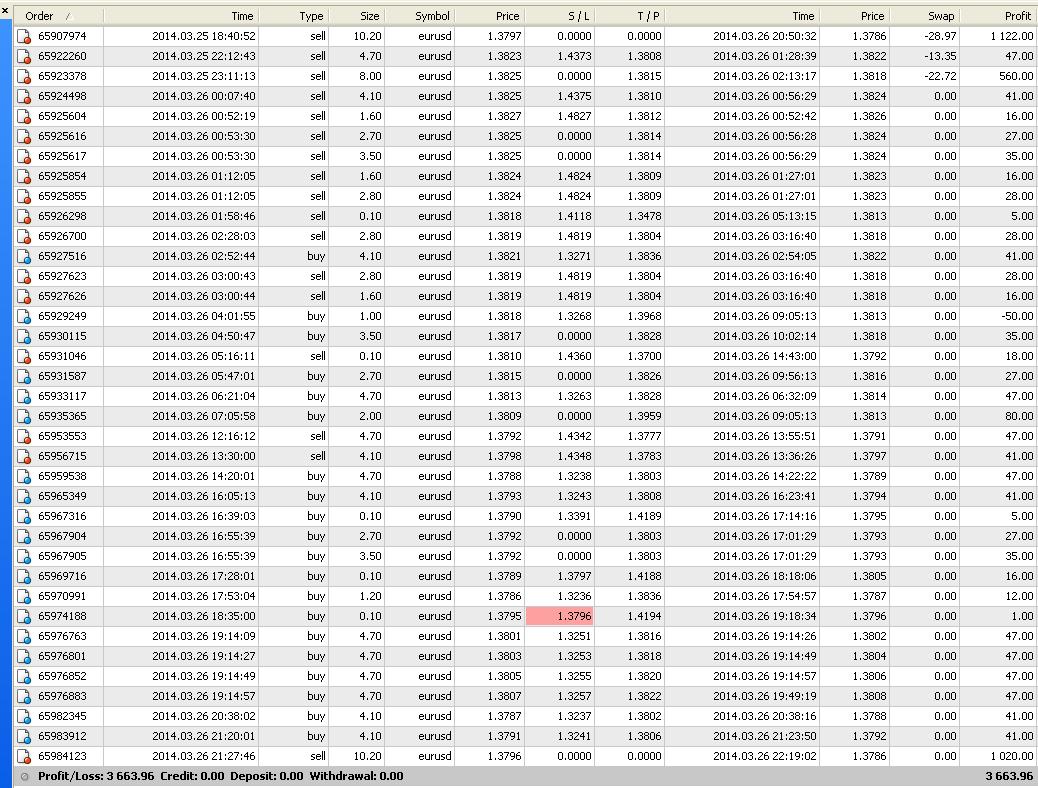Viewport: 1038px width, 788px height.
Task: Sort by the Profit column header
Action: pos(998,16)
